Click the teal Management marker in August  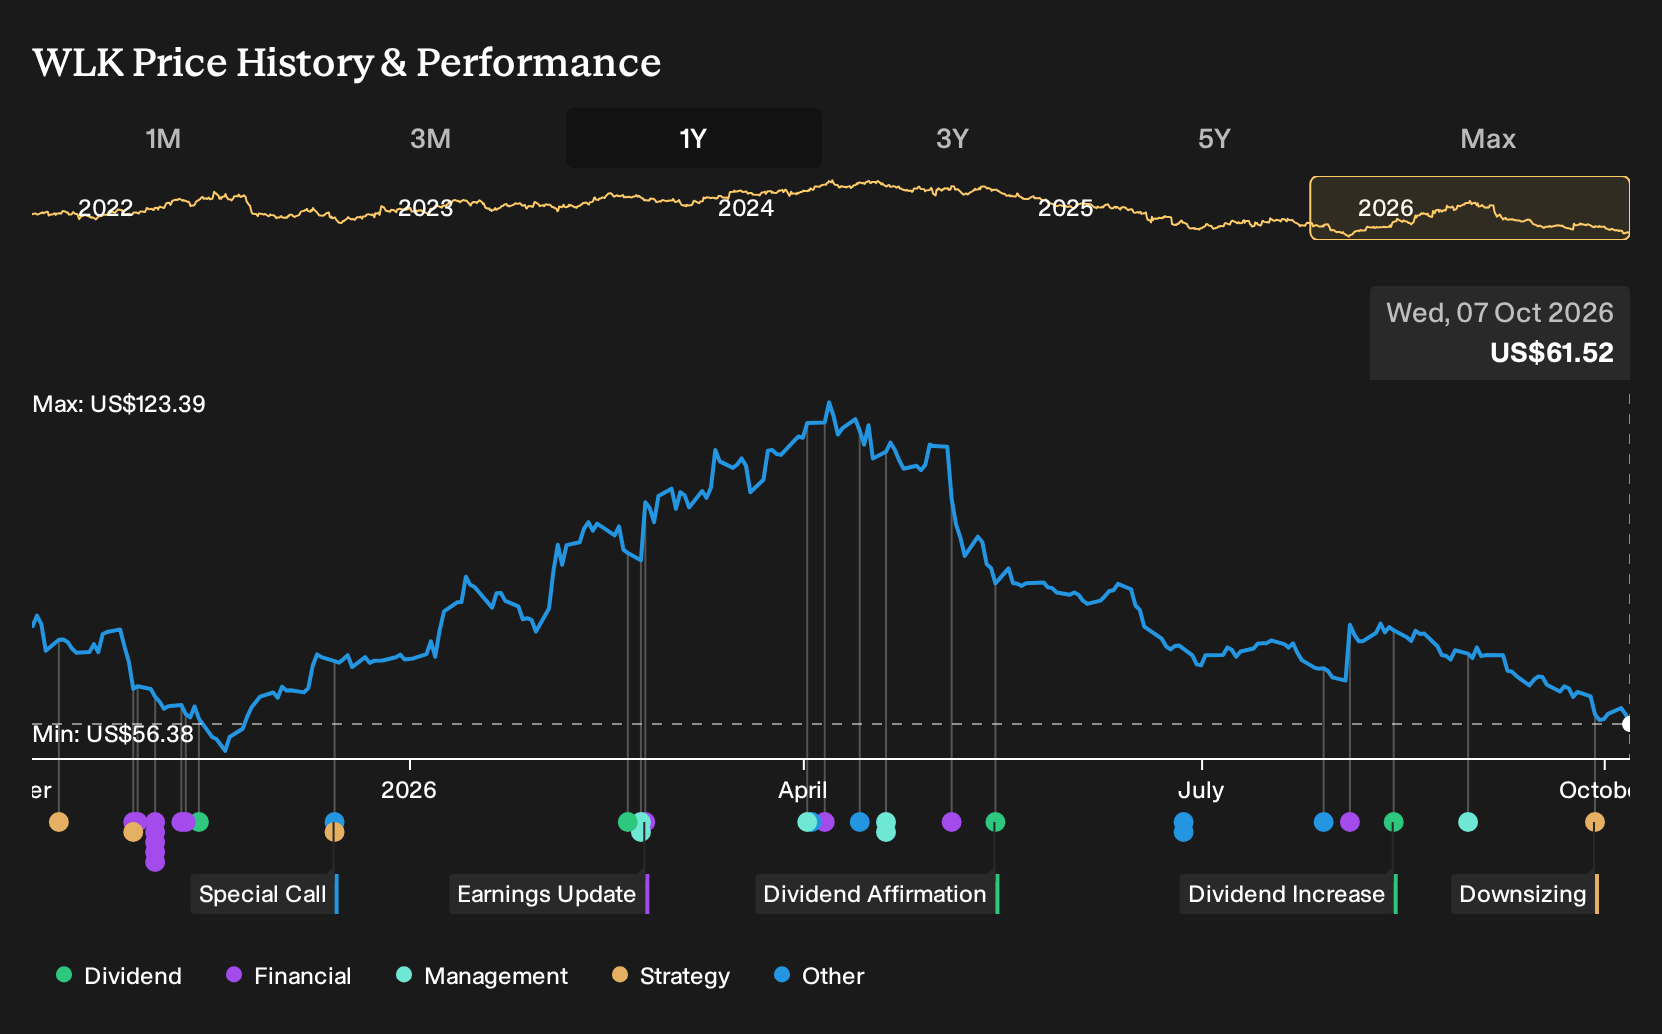point(1467,822)
